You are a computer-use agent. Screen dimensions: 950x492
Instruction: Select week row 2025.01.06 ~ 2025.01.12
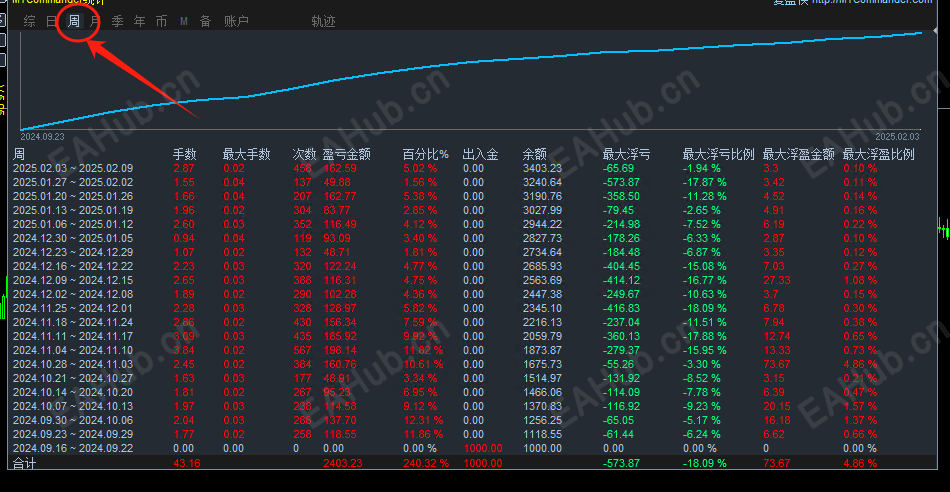(475, 224)
